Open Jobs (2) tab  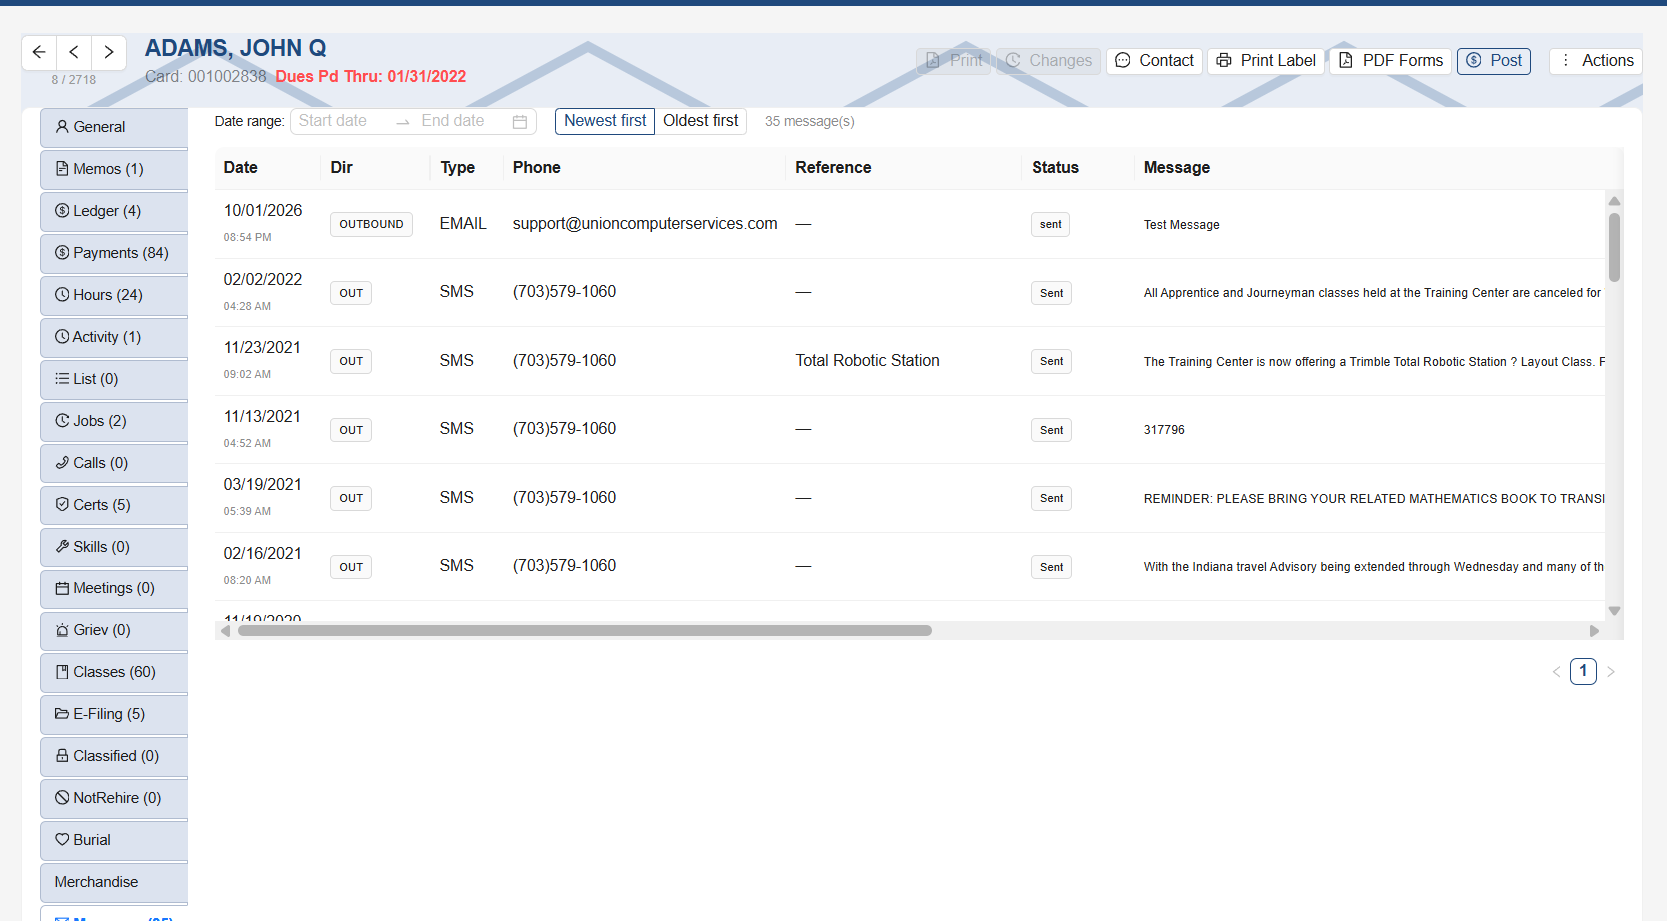(x=114, y=421)
